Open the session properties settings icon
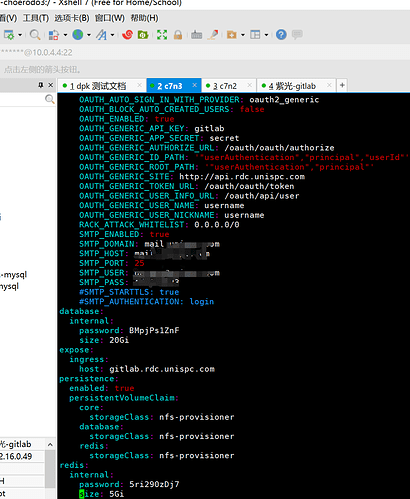Viewport: 410px width, 499px height. point(9,35)
